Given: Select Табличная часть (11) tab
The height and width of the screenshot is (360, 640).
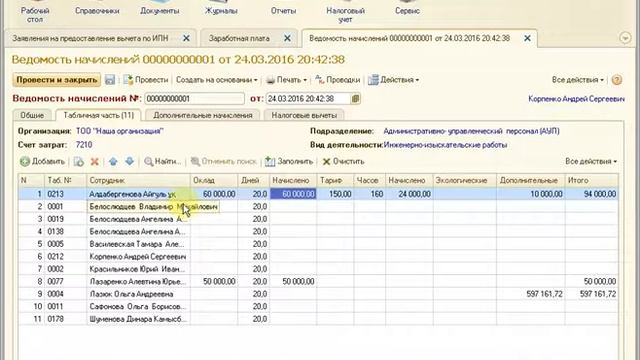Looking at the screenshot, I should [98, 116].
